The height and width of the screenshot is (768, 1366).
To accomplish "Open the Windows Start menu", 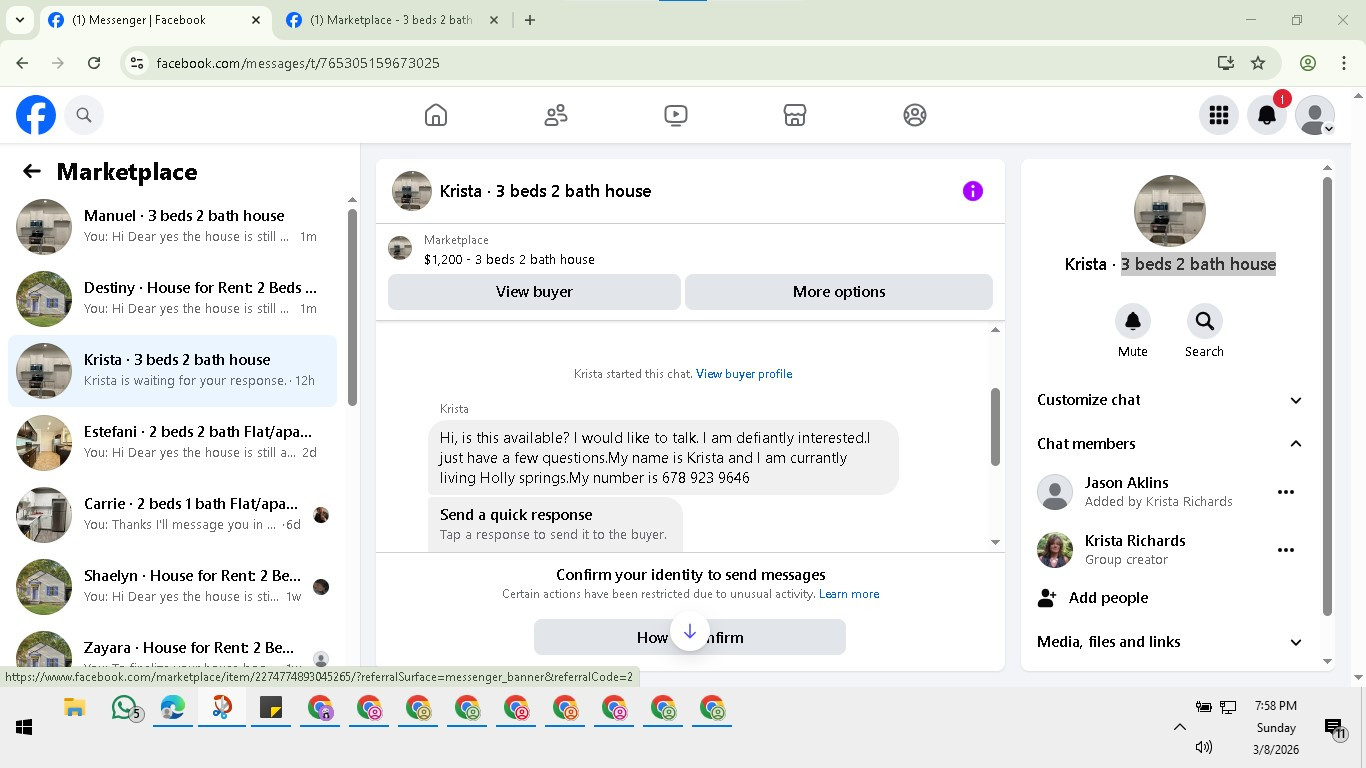I will 24,727.
